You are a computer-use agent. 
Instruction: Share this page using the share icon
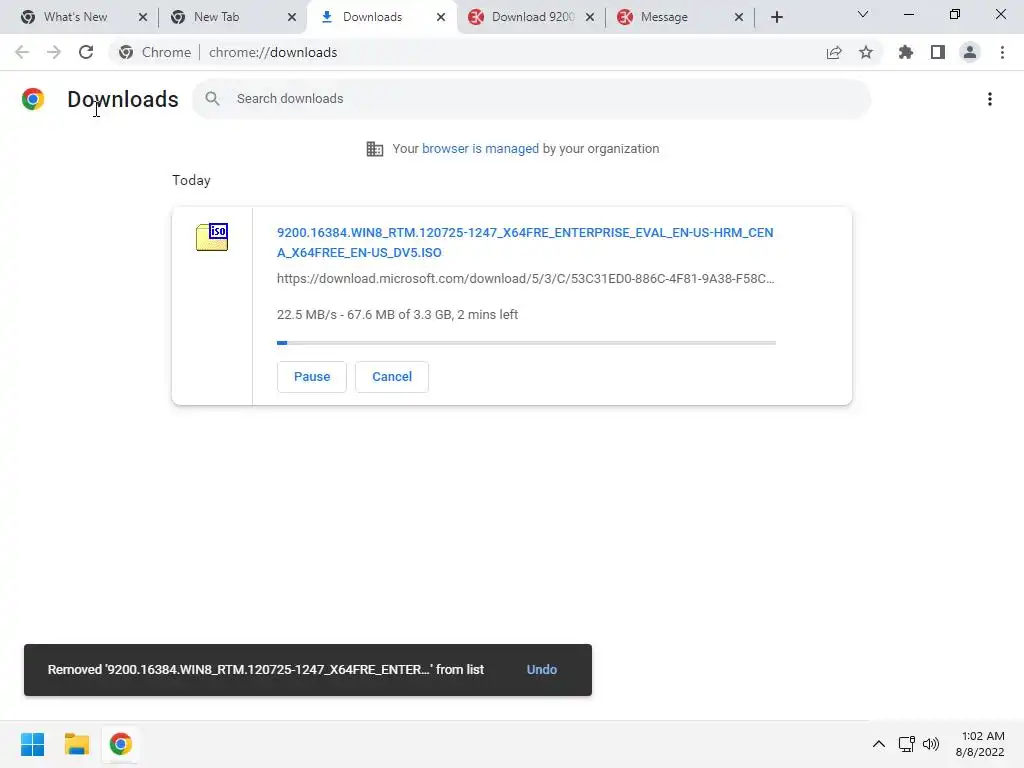tap(834, 52)
